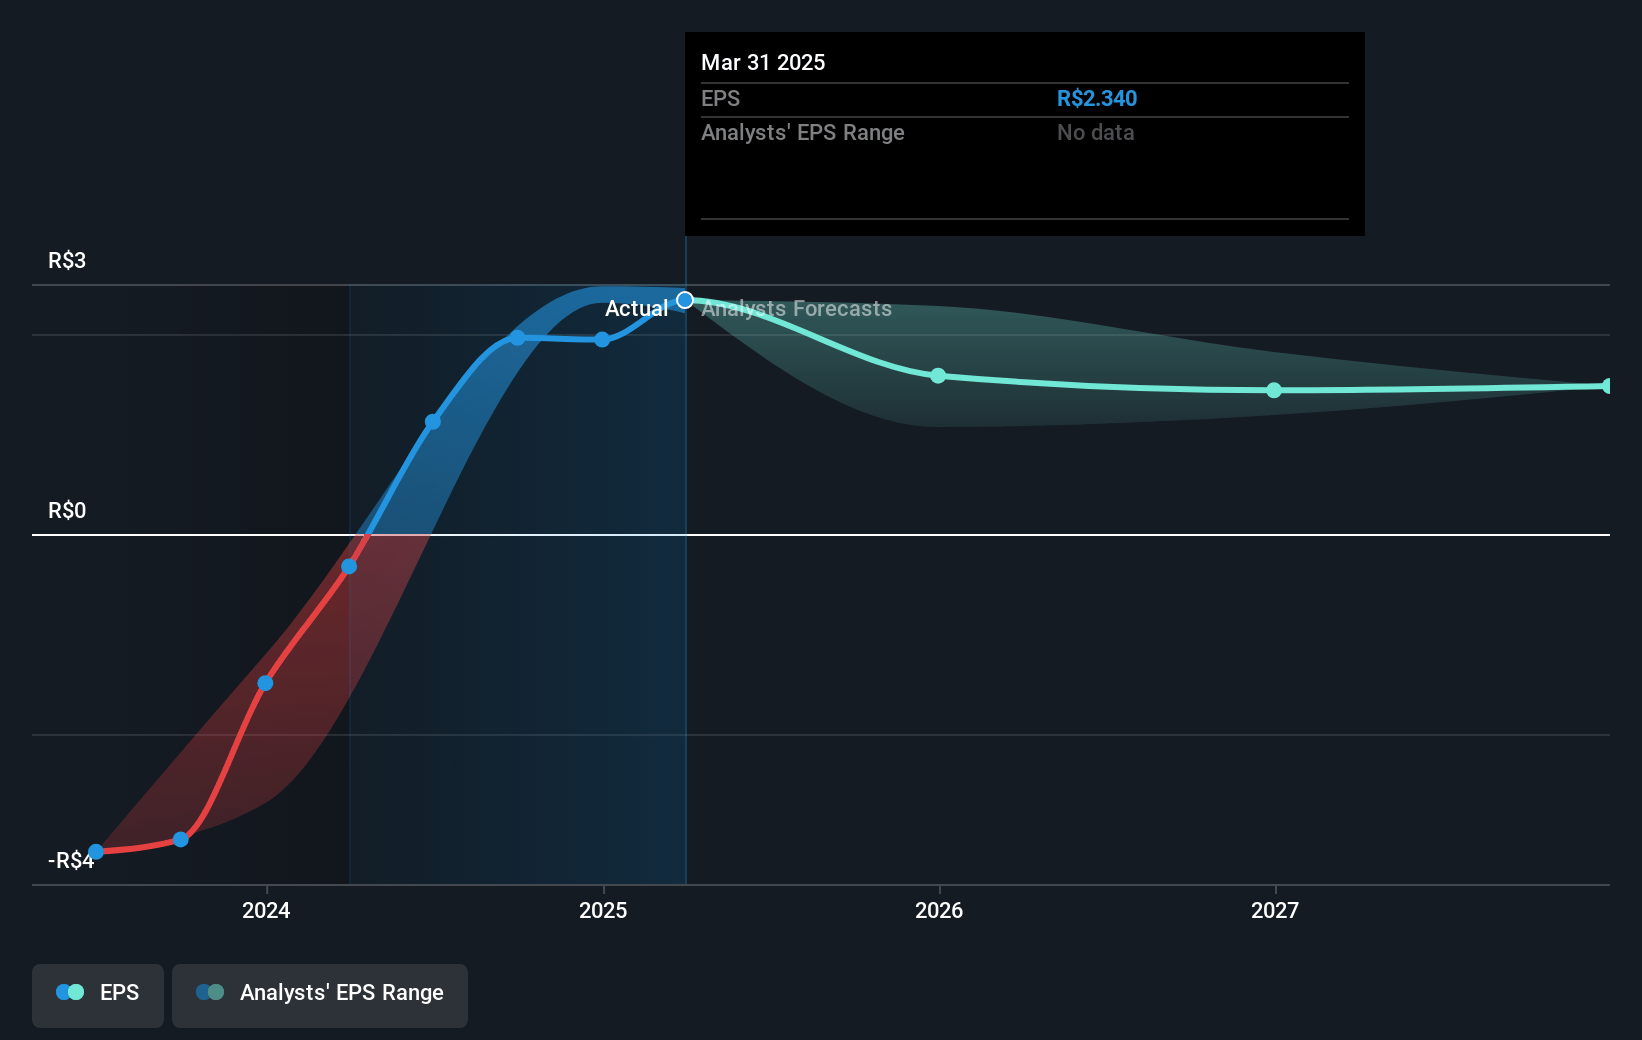1642x1040 pixels.
Task: Click the 2025 x-axis label
Action: pos(603,910)
